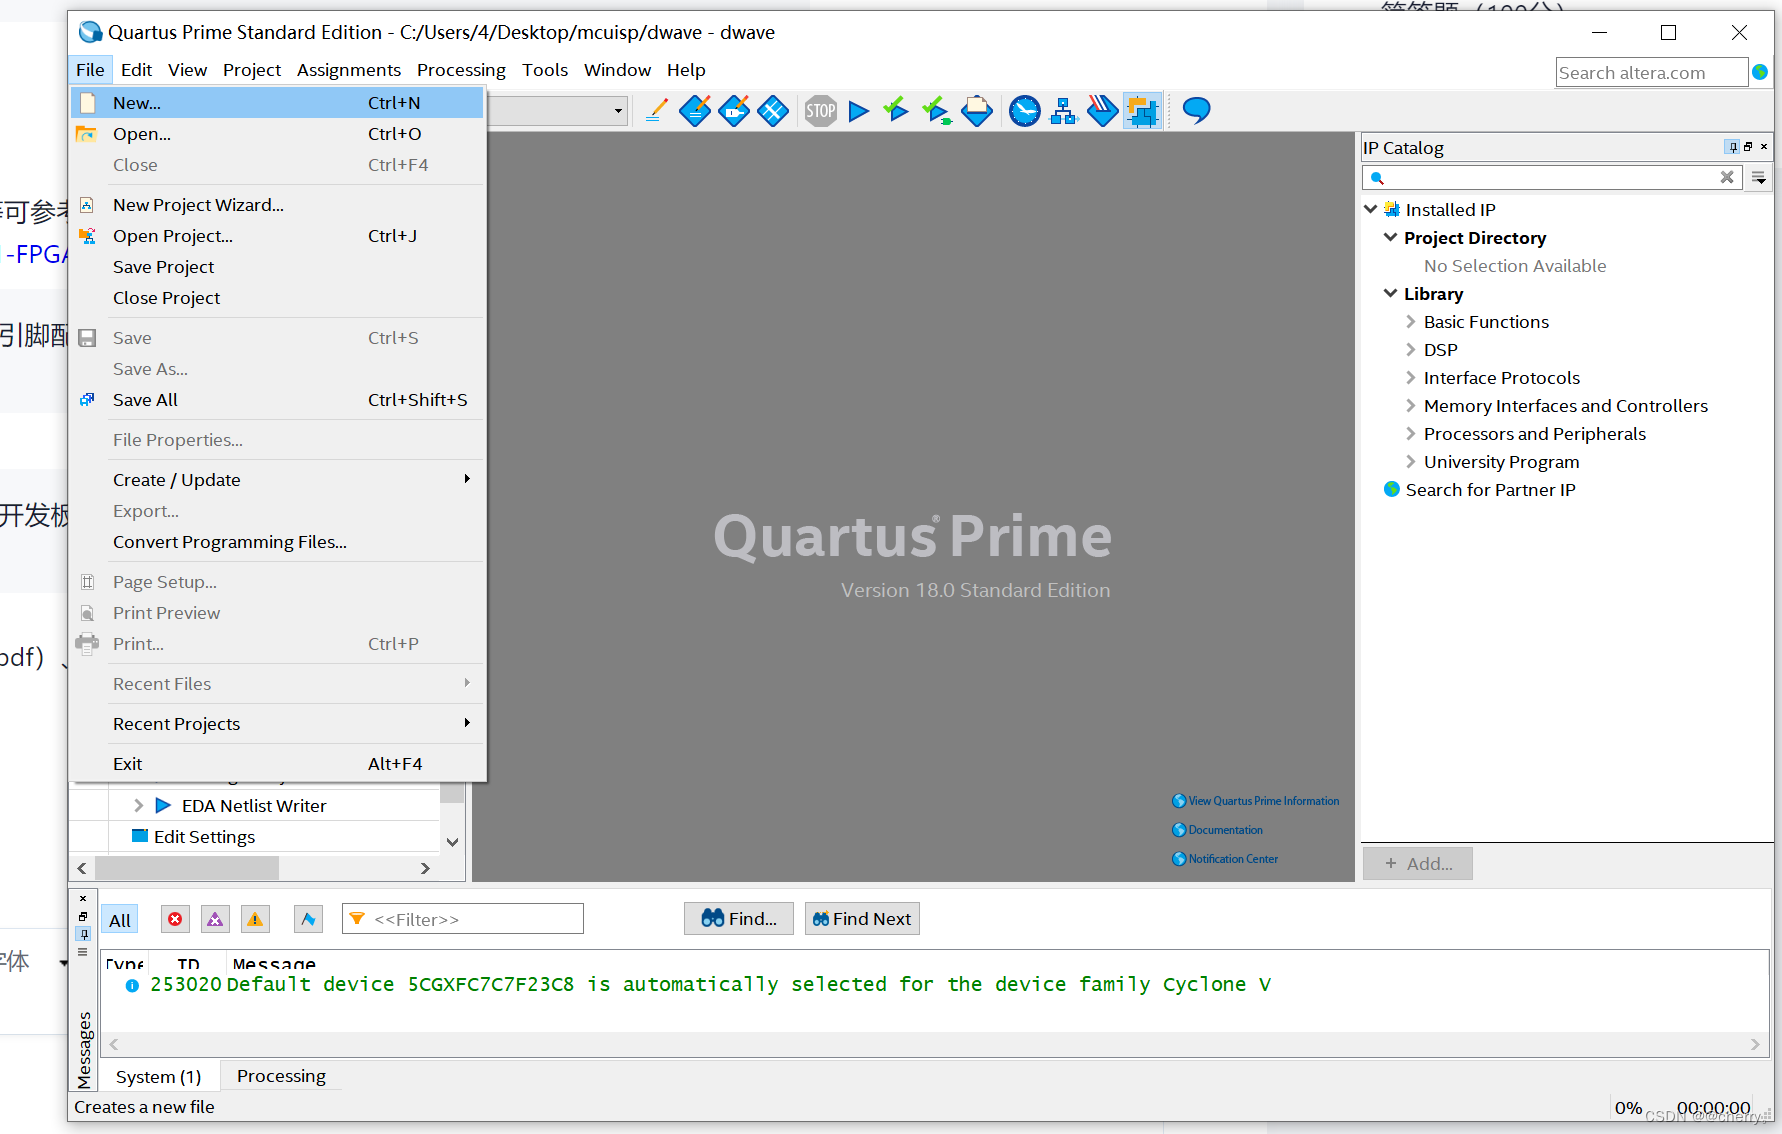Open the Programmer striped diamond icon
The height and width of the screenshot is (1134, 1782).
(1102, 111)
